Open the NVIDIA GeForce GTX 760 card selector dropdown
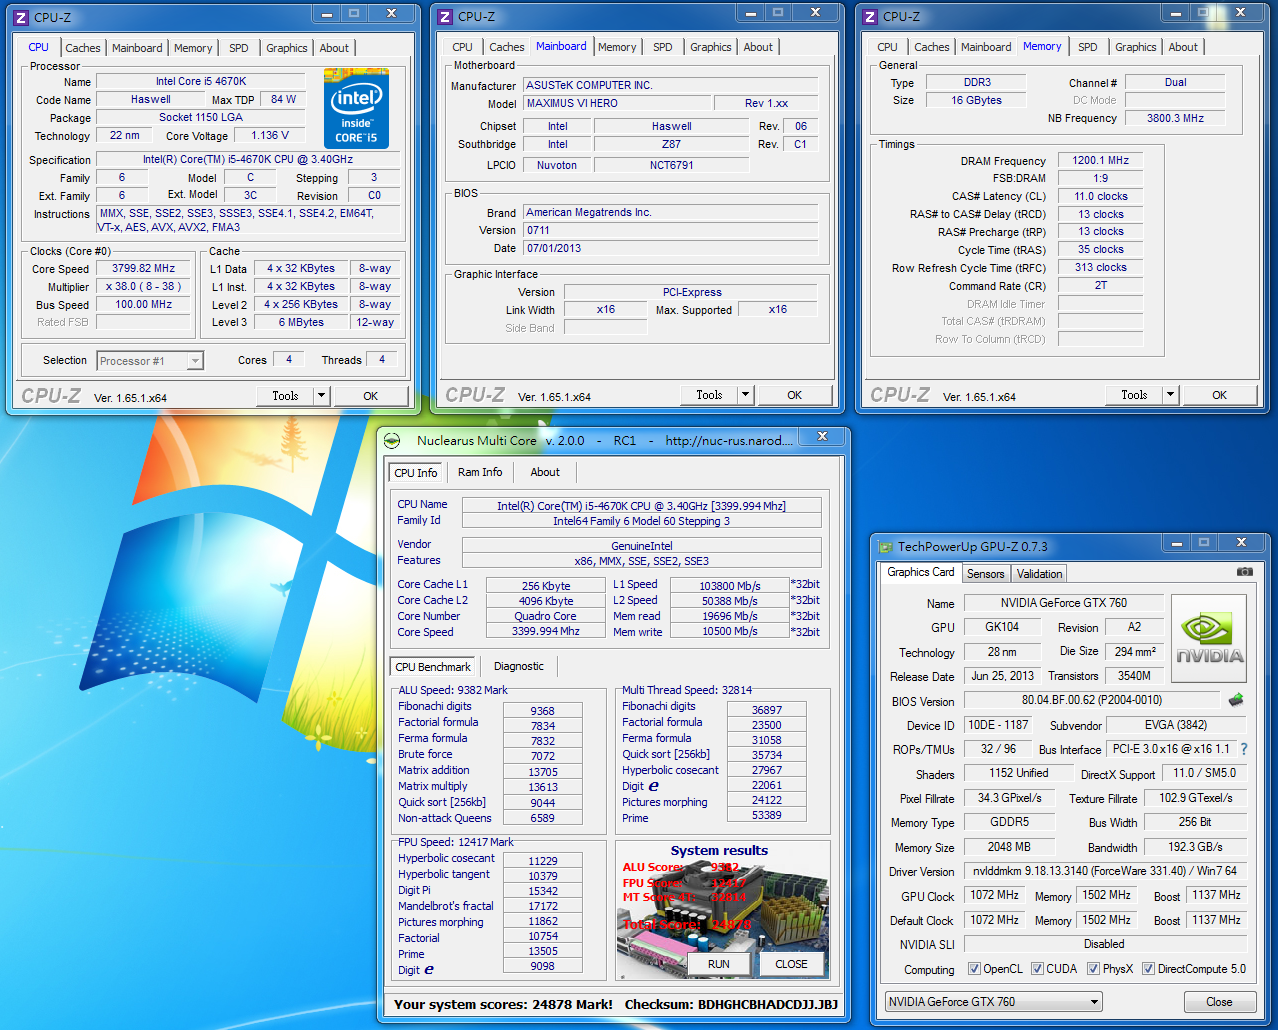Viewport: 1278px width, 1030px height. click(1095, 1002)
